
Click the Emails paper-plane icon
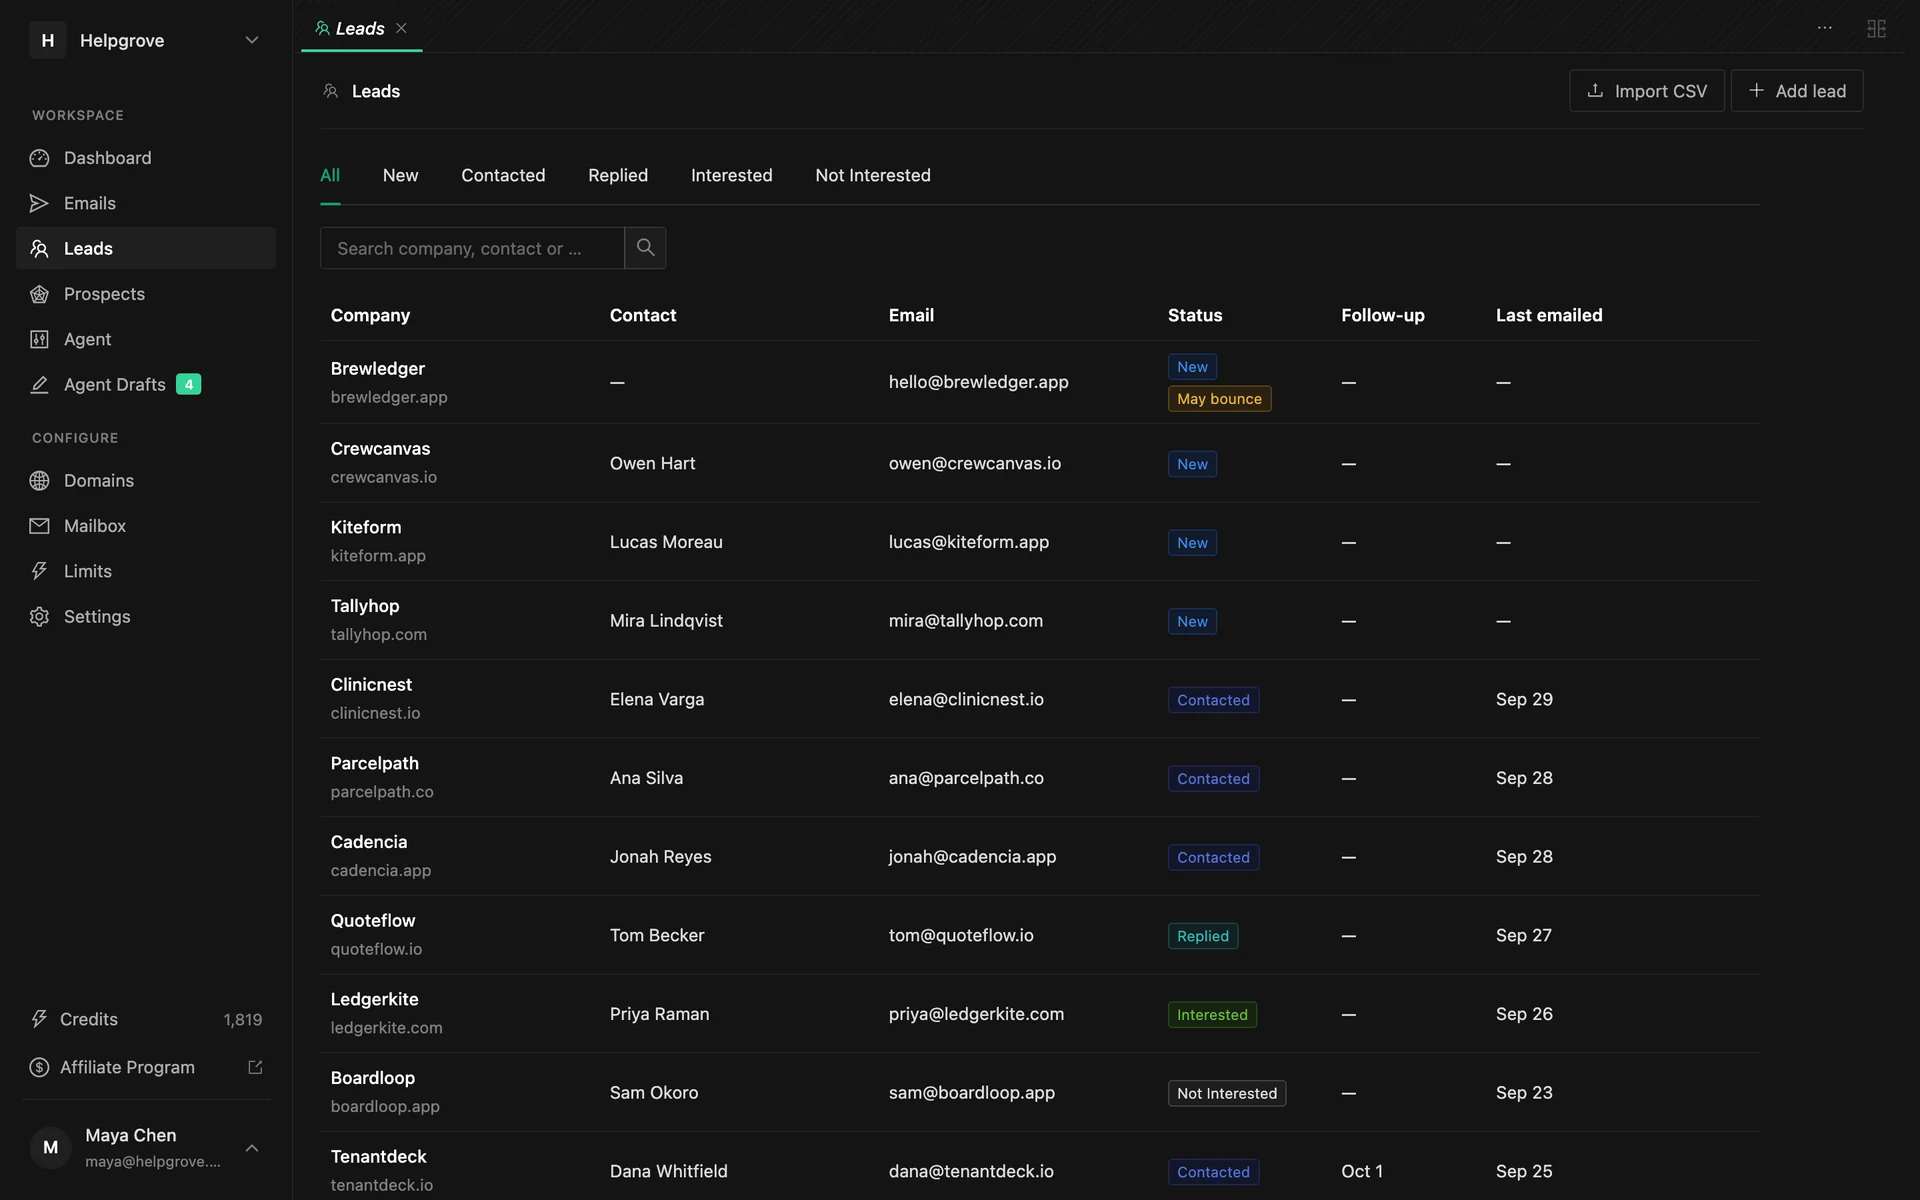coord(39,203)
